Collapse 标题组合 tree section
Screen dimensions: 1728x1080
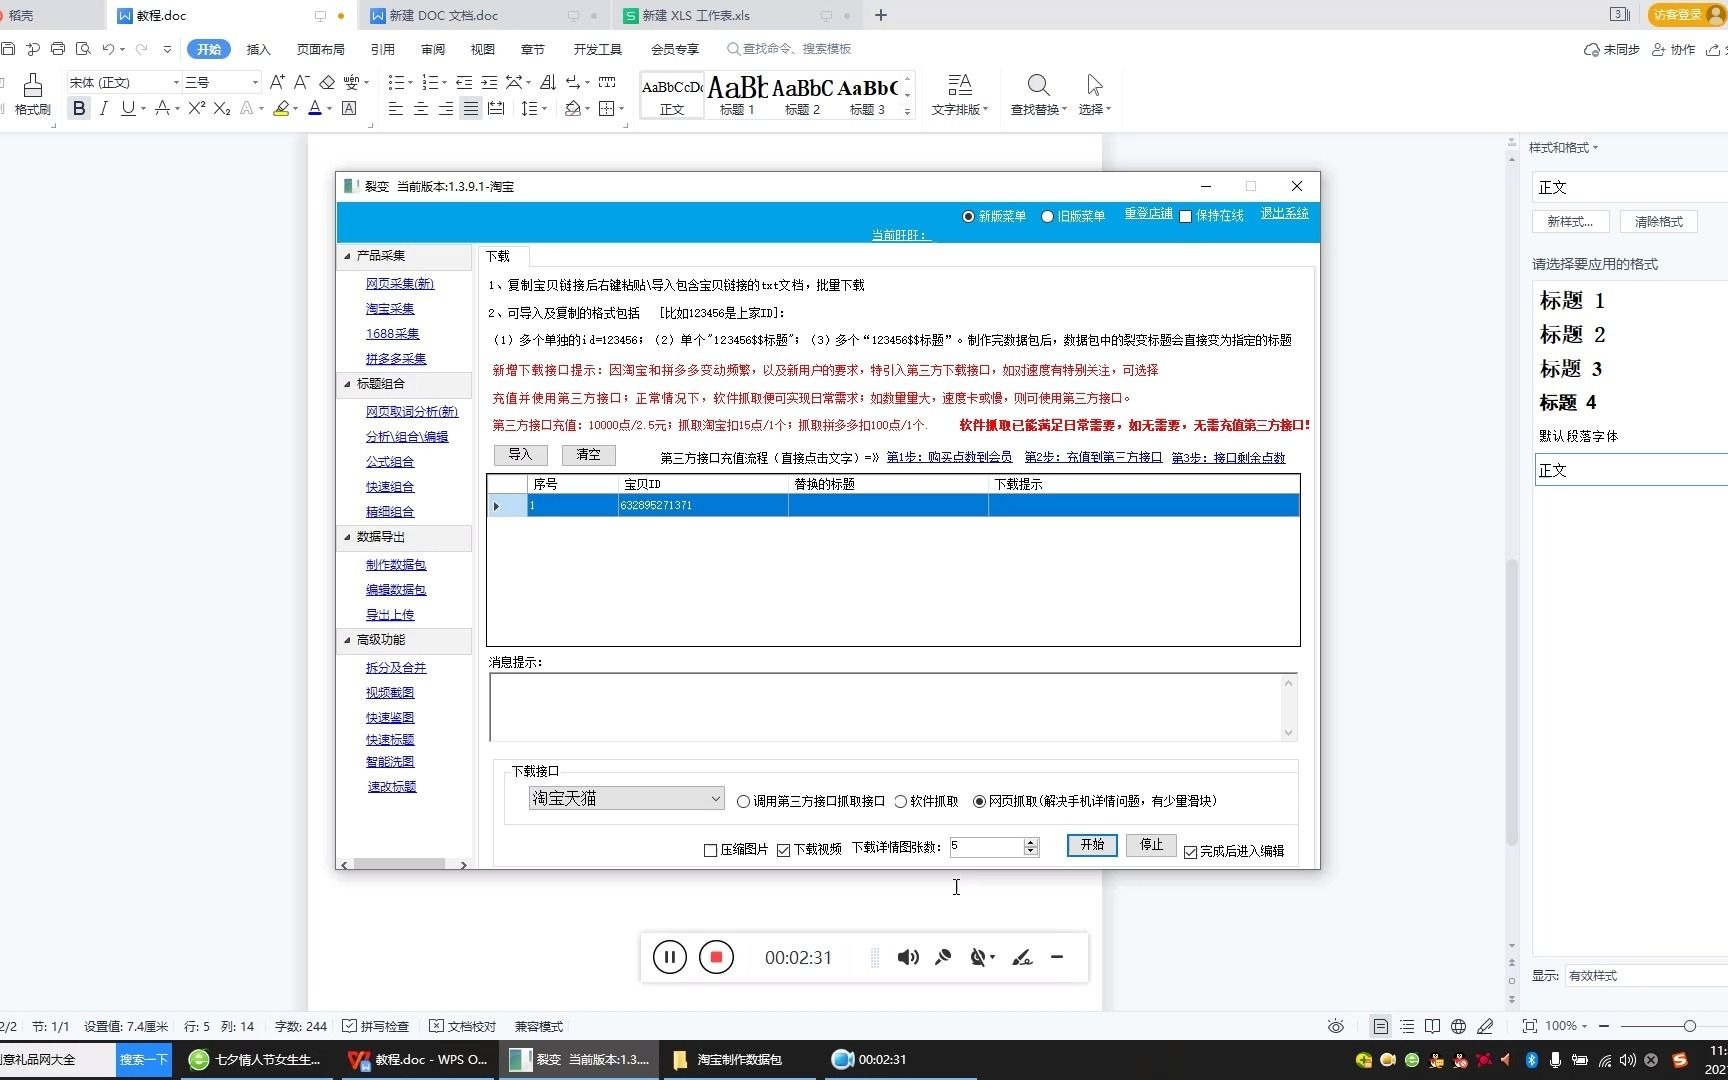(347, 384)
